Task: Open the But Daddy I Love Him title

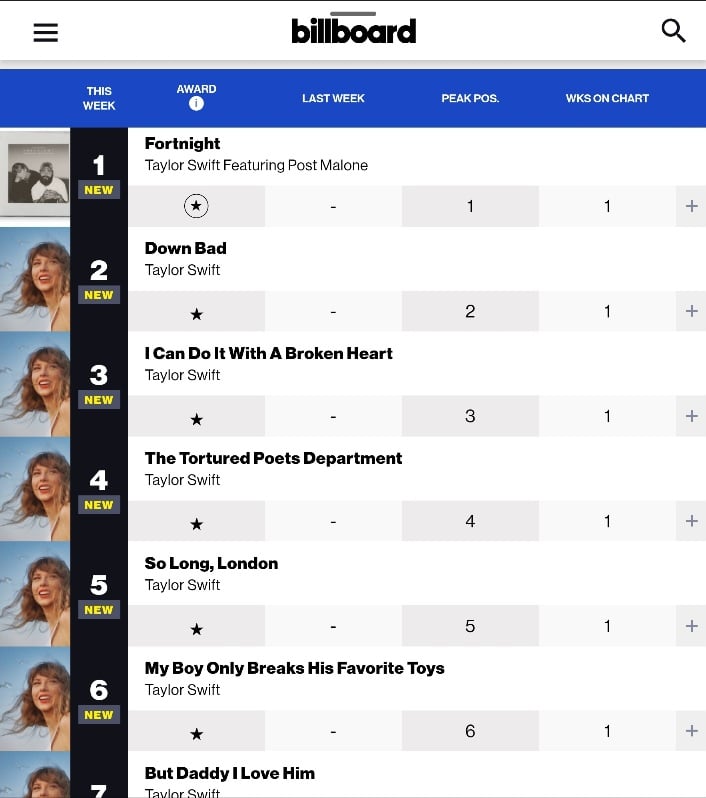Action: point(230,773)
